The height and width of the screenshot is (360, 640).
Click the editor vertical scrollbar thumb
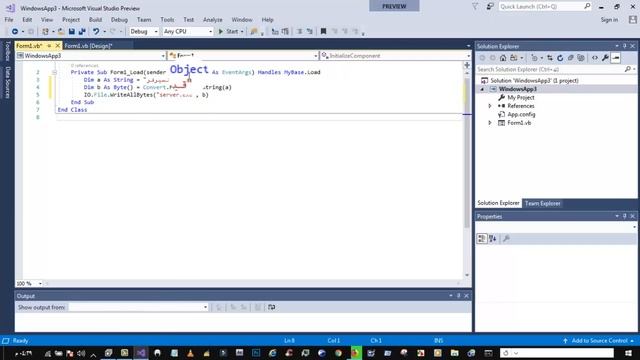[467, 153]
